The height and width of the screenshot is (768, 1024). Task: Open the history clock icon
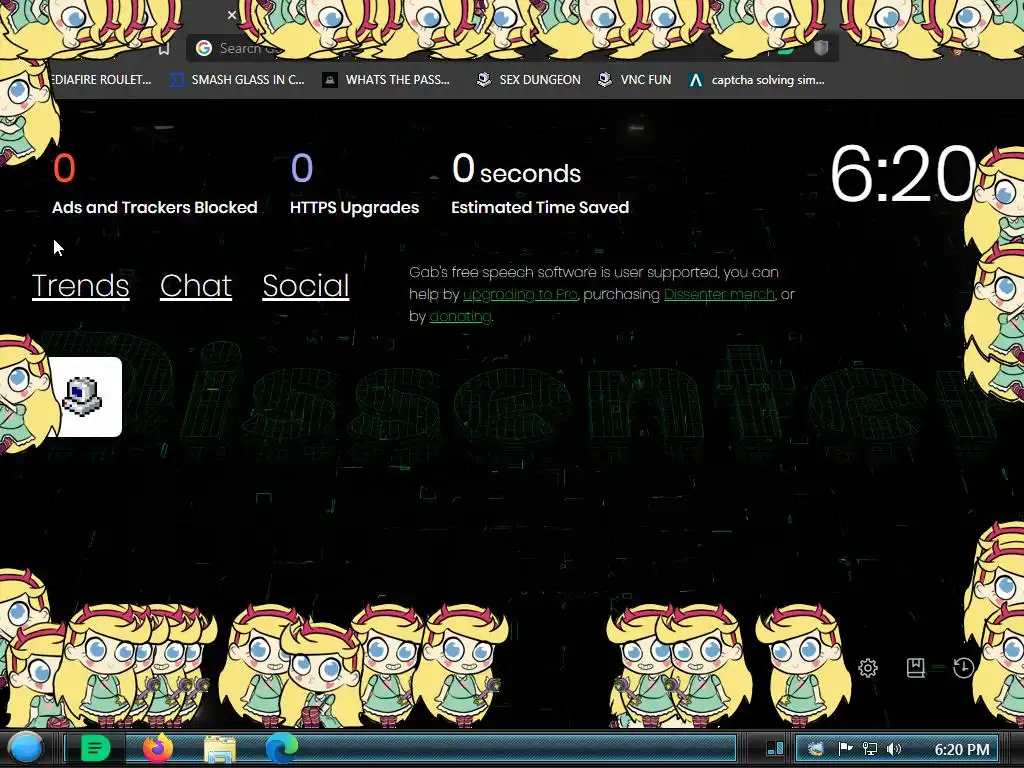[x=964, y=667]
